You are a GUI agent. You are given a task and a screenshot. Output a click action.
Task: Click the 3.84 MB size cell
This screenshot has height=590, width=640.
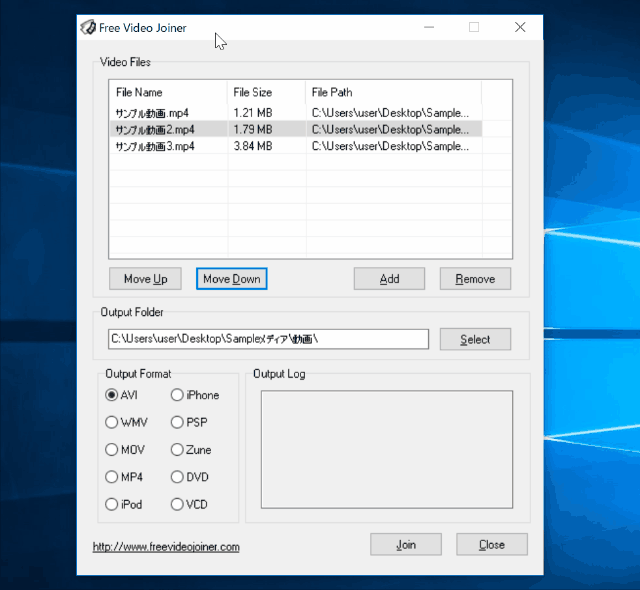pos(253,146)
